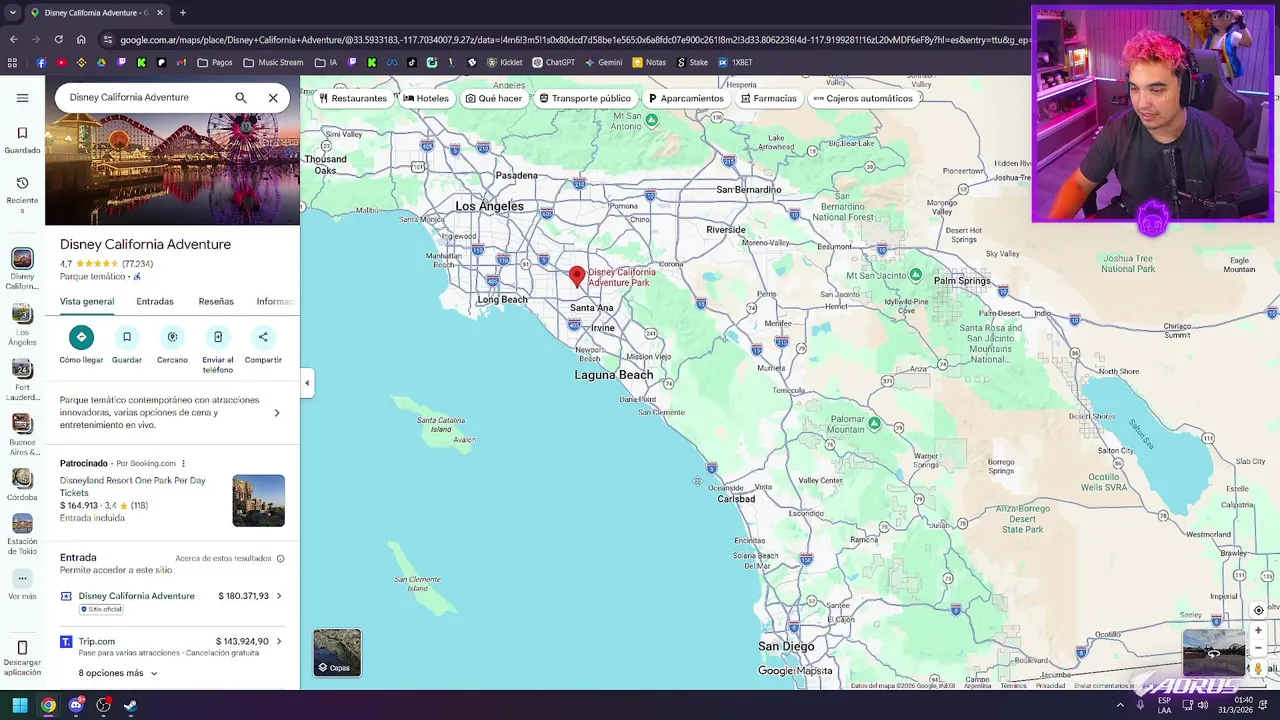1280x720 pixels.
Task: Click the Street View pegman
Action: 1258,669
